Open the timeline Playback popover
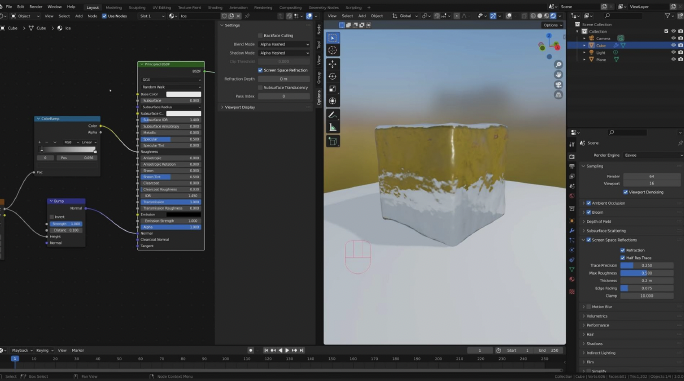684x381 pixels. click(21, 350)
